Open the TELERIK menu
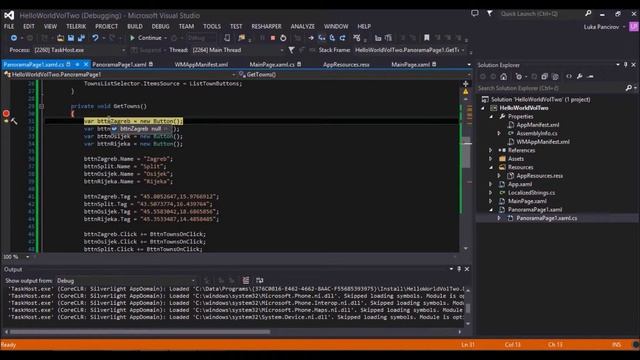 click(76, 26)
